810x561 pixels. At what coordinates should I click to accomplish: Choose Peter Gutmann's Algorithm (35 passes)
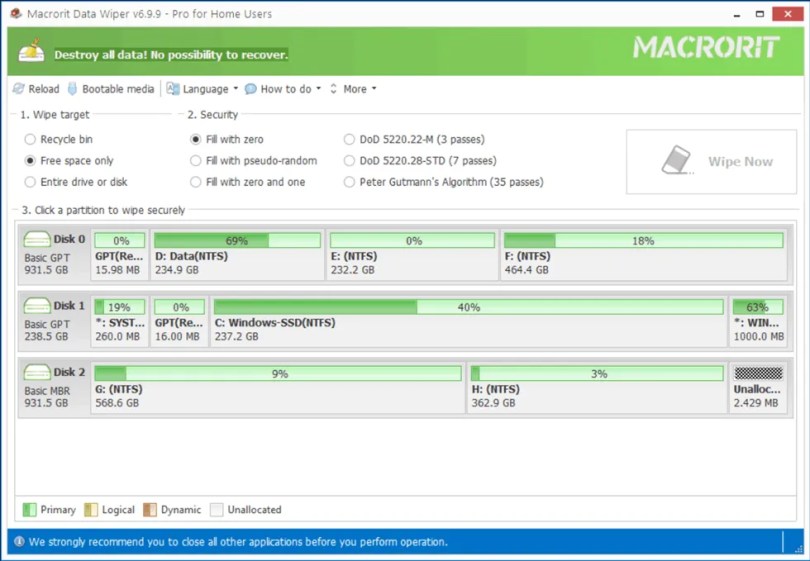[x=349, y=182]
